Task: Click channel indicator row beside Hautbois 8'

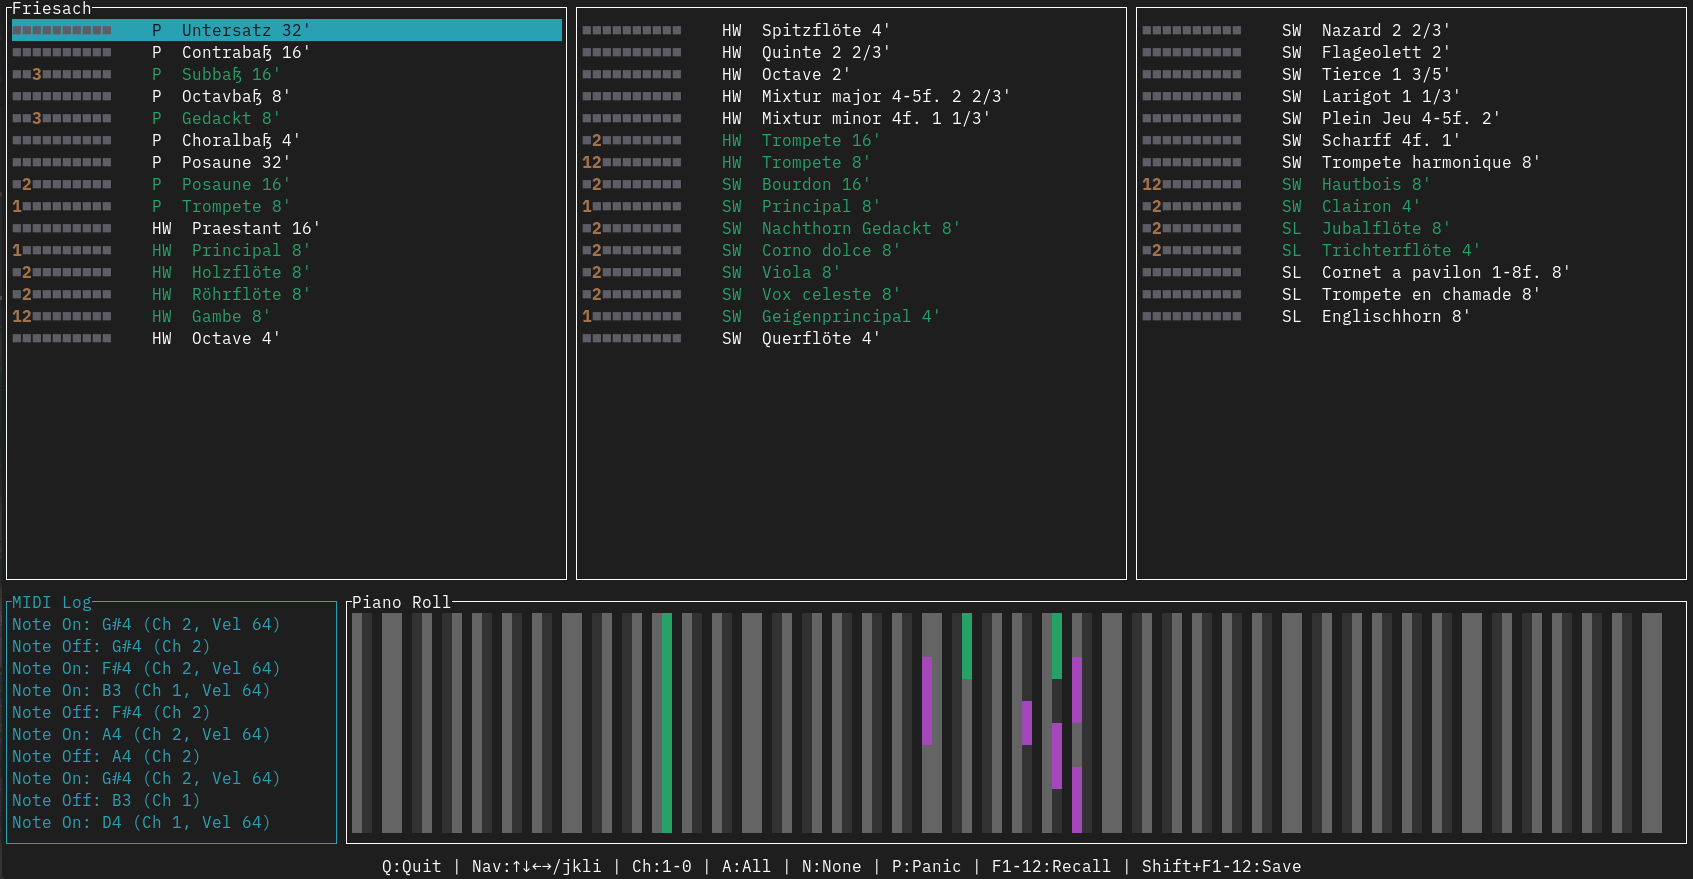Action: pos(1192,185)
